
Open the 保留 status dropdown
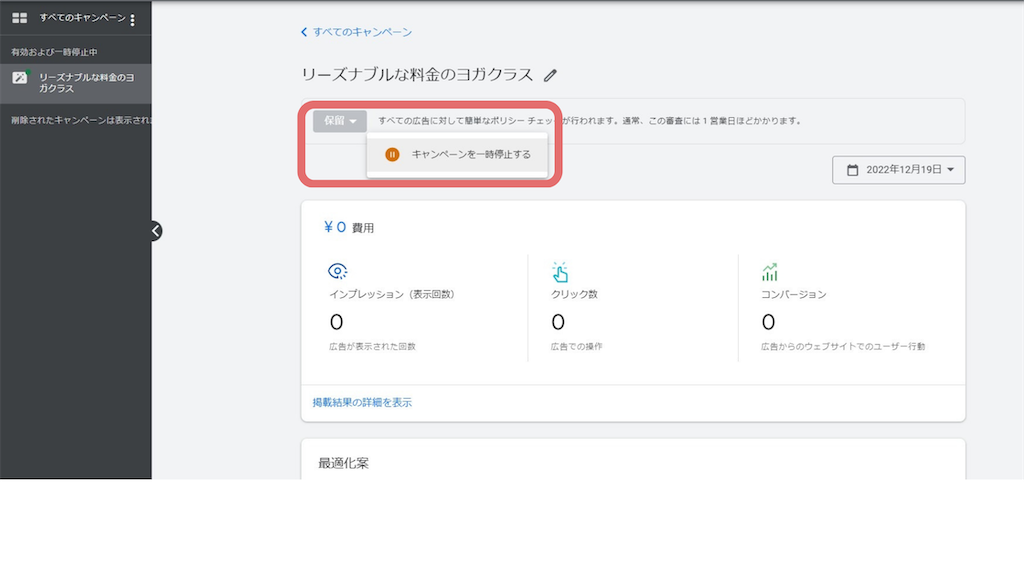pos(340,121)
